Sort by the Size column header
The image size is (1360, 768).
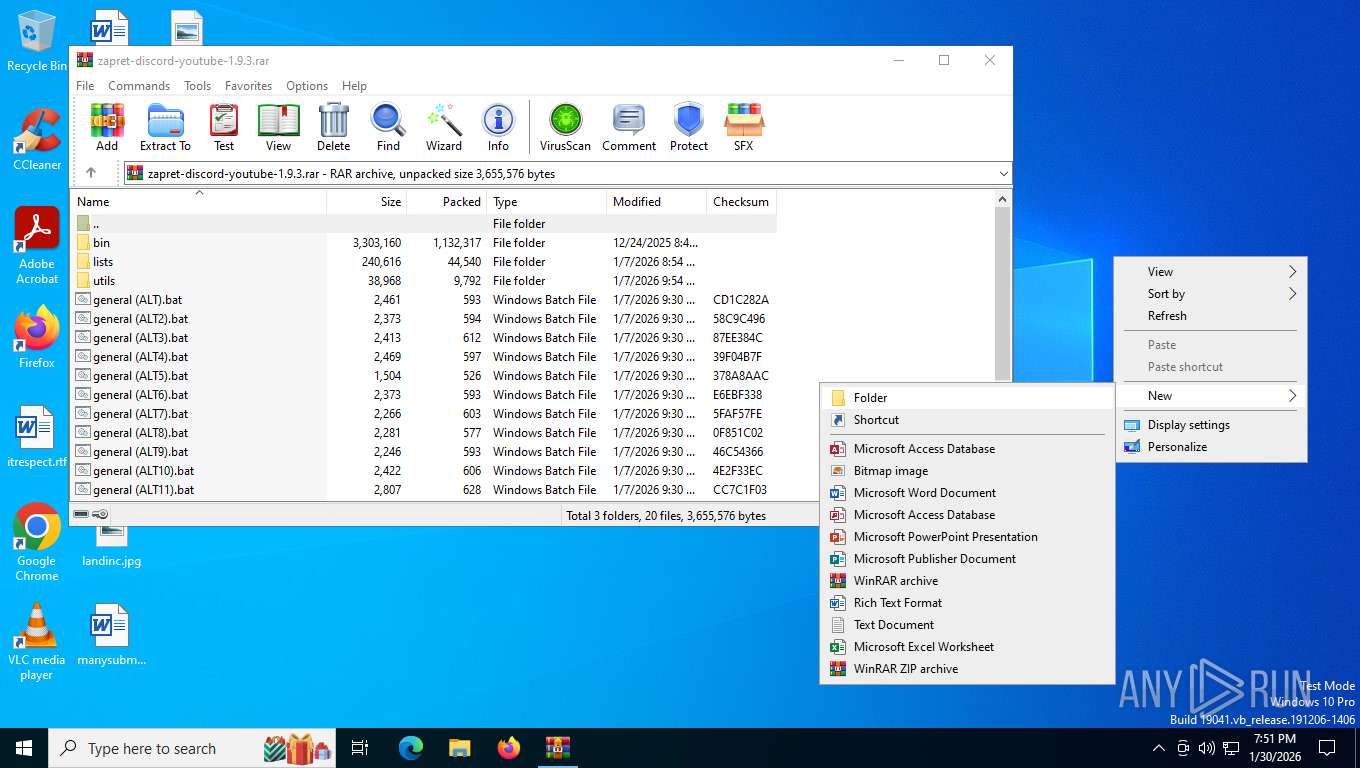[367, 201]
